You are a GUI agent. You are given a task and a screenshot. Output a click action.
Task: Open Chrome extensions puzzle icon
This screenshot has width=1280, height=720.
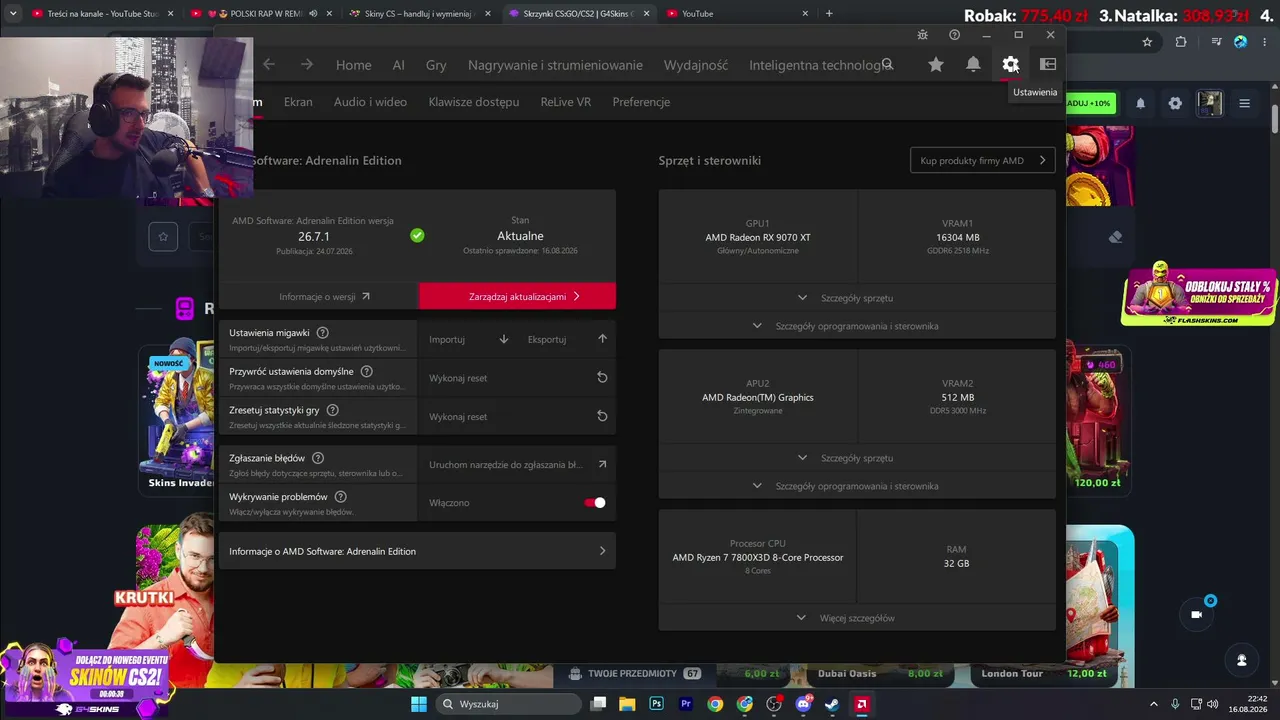1181,42
